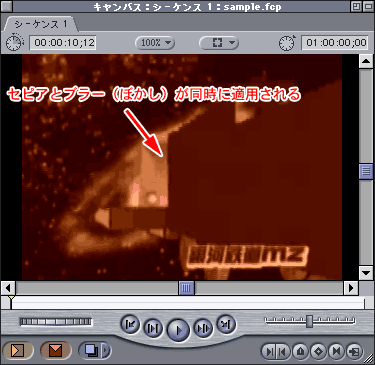The width and height of the screenshot is (375, 365).
Task: Click the Play In to Out button
Action: (153, 328)
